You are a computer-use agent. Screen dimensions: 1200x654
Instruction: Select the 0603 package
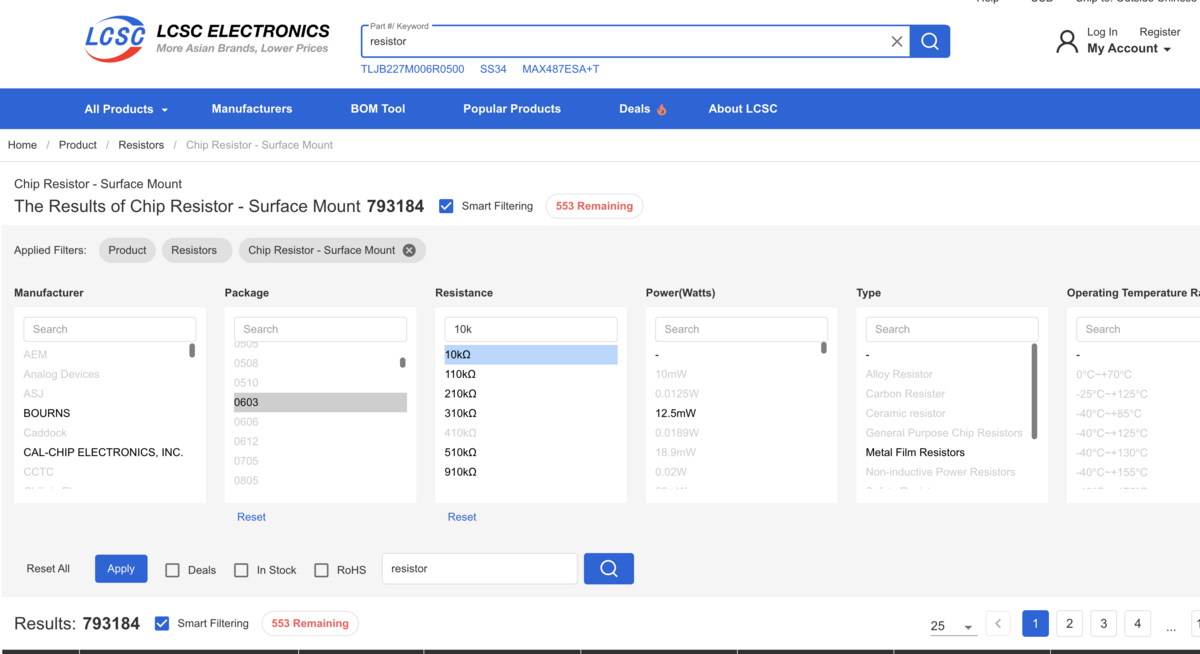coord(320,402)
